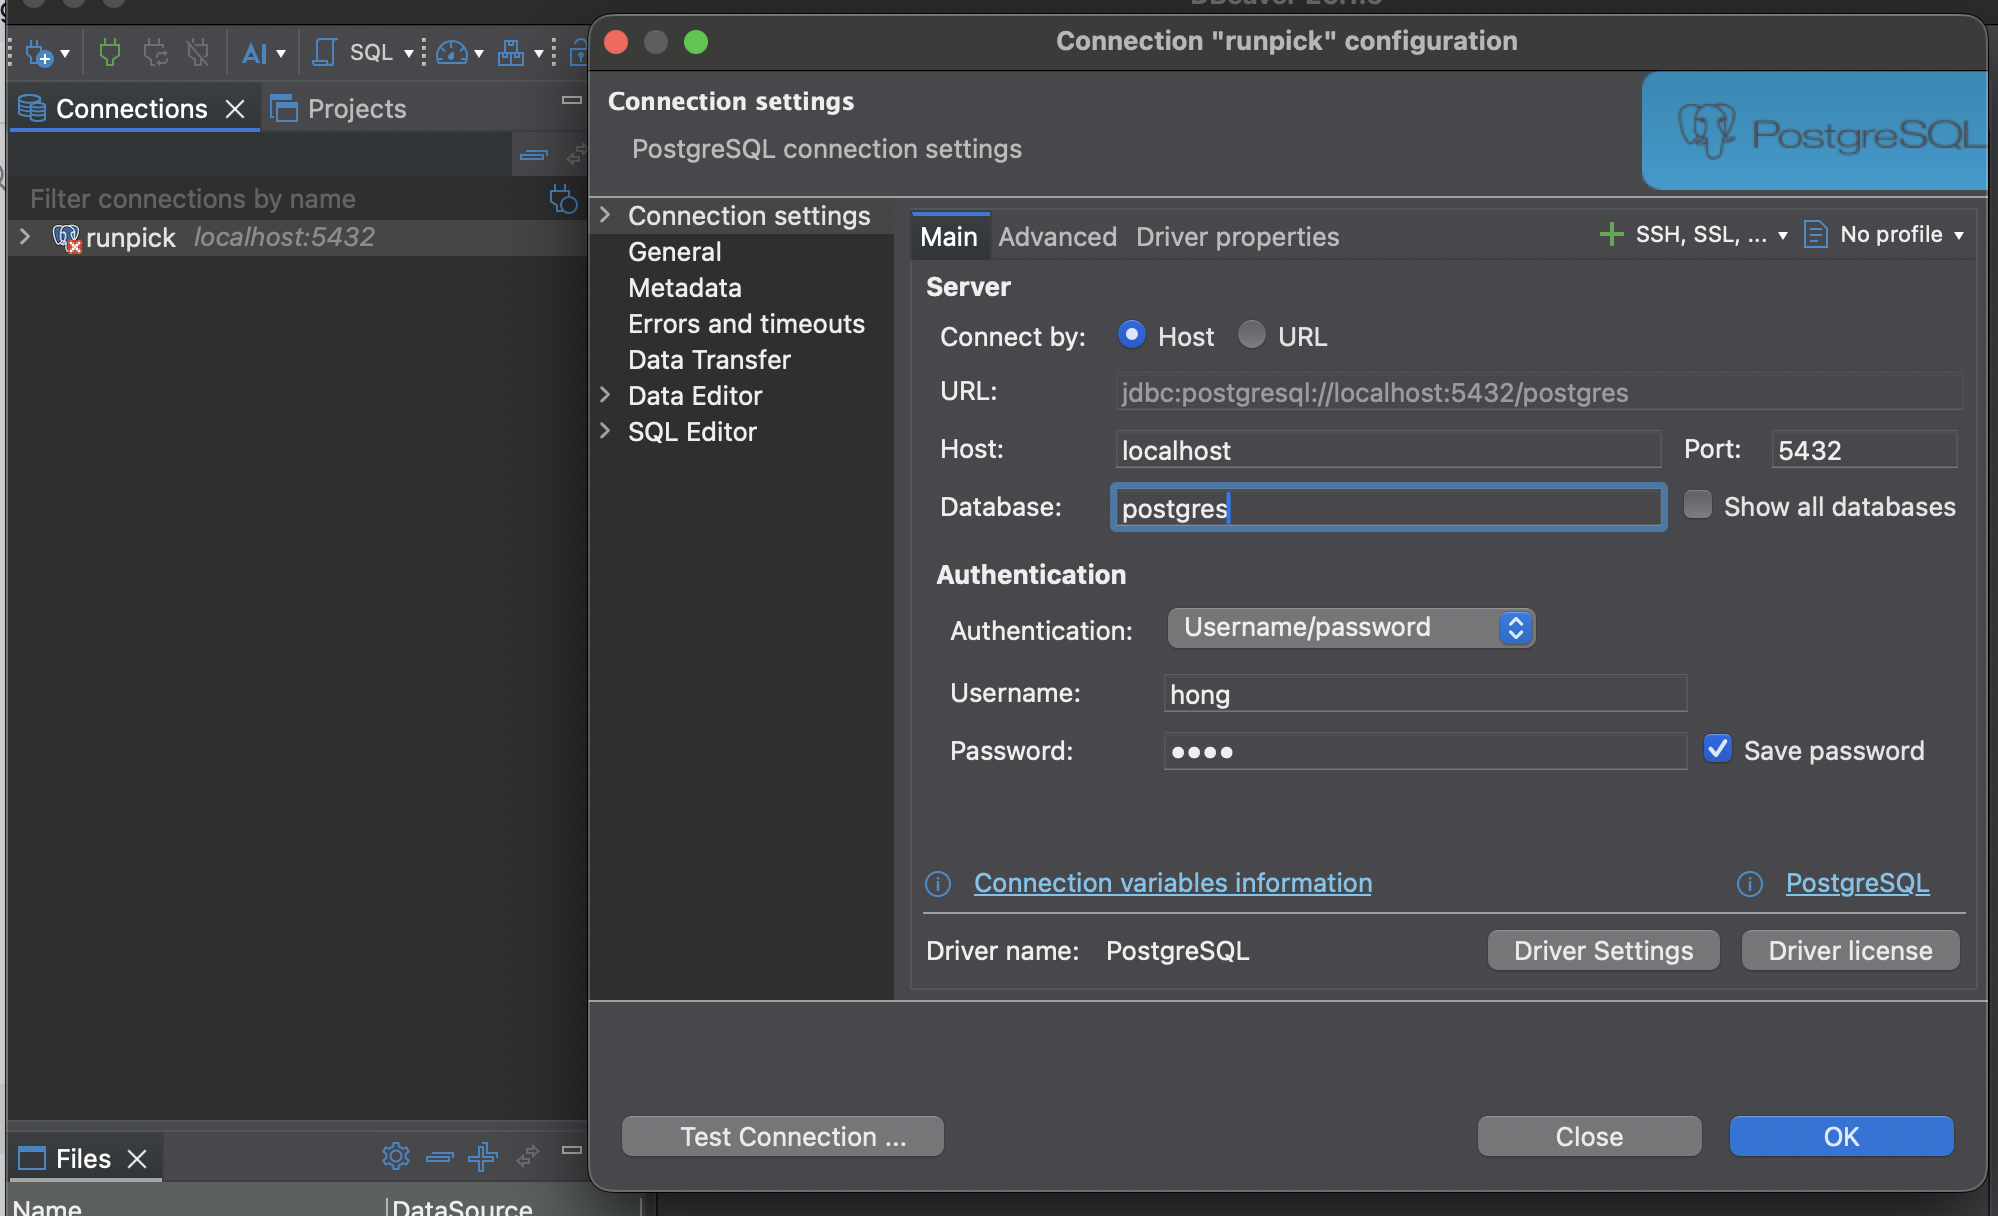Click the settings gear in Files panel
Screen dimensions: 1998x1216
point(396,1157)
